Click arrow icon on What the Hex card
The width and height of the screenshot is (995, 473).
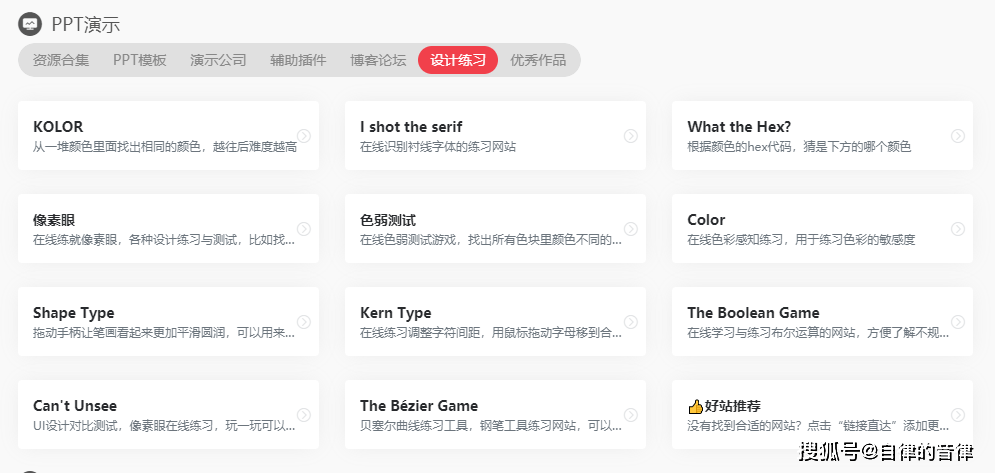click(958, 136)
